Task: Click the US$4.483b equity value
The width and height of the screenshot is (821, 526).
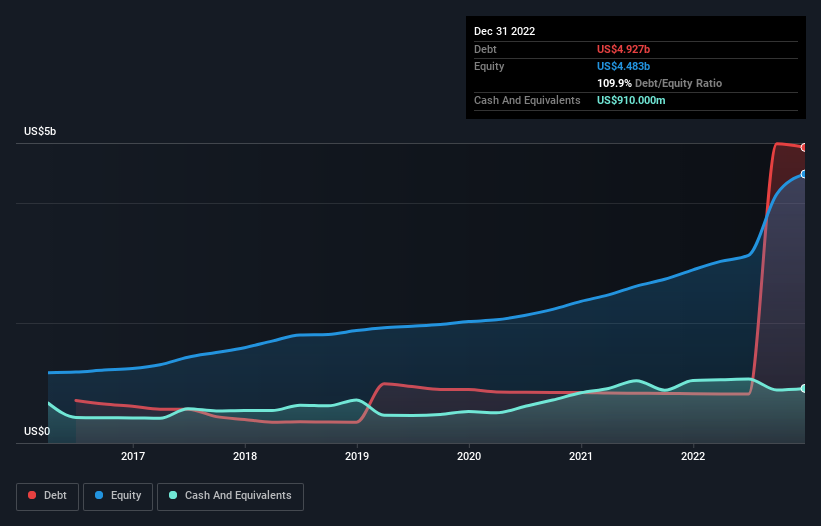Action: (x=624, y=66)
